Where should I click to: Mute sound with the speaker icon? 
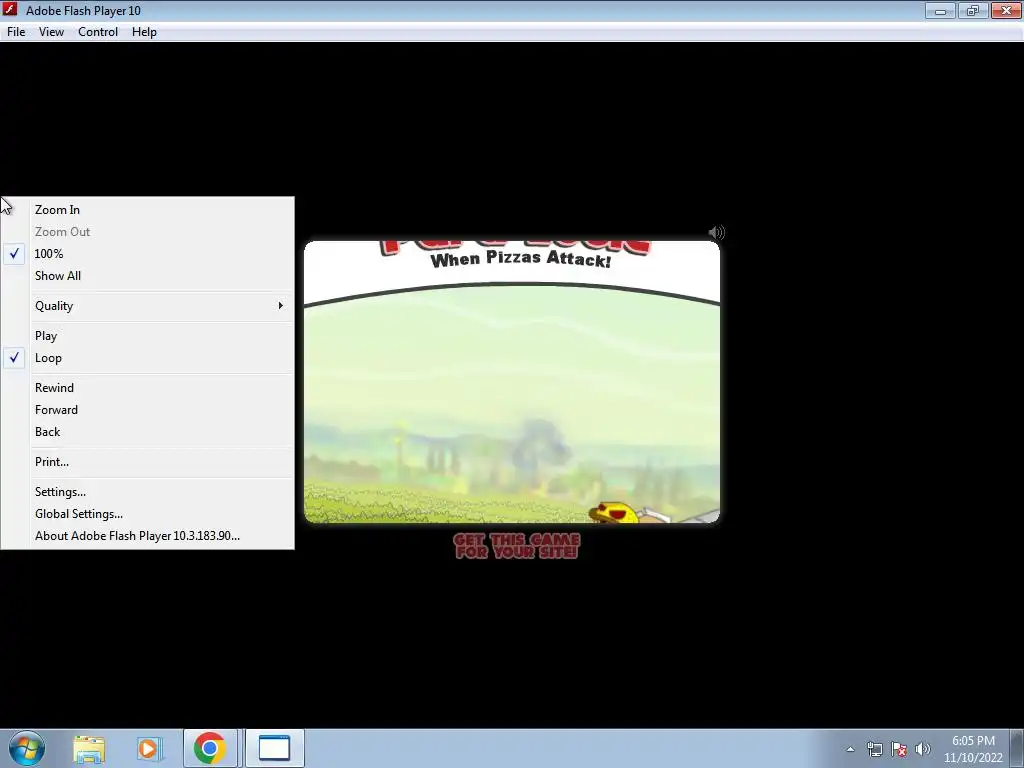pyautogui.click(x=716, y=232)
